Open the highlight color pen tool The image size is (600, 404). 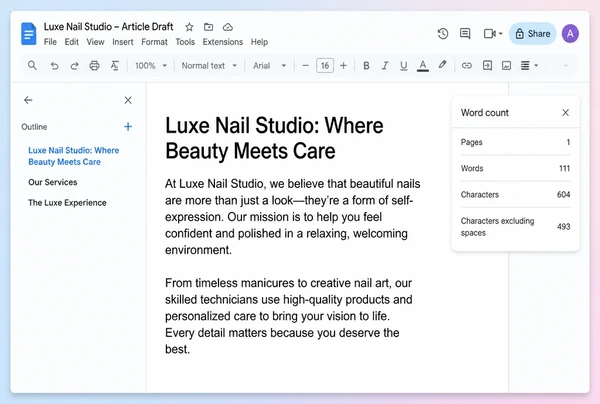pos(442,65)
